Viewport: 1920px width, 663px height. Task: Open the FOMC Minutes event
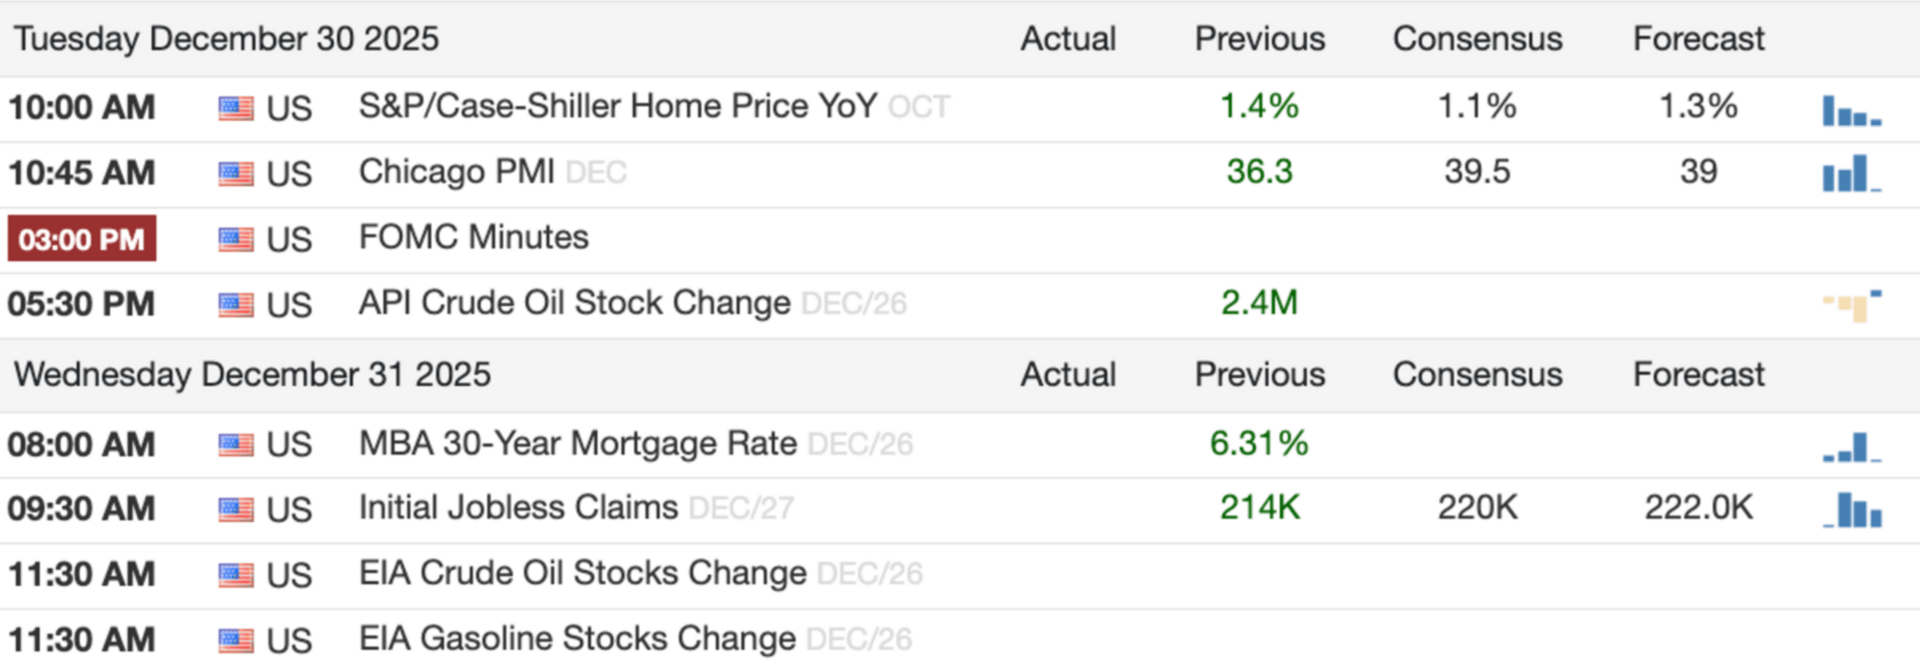point(474,237)
